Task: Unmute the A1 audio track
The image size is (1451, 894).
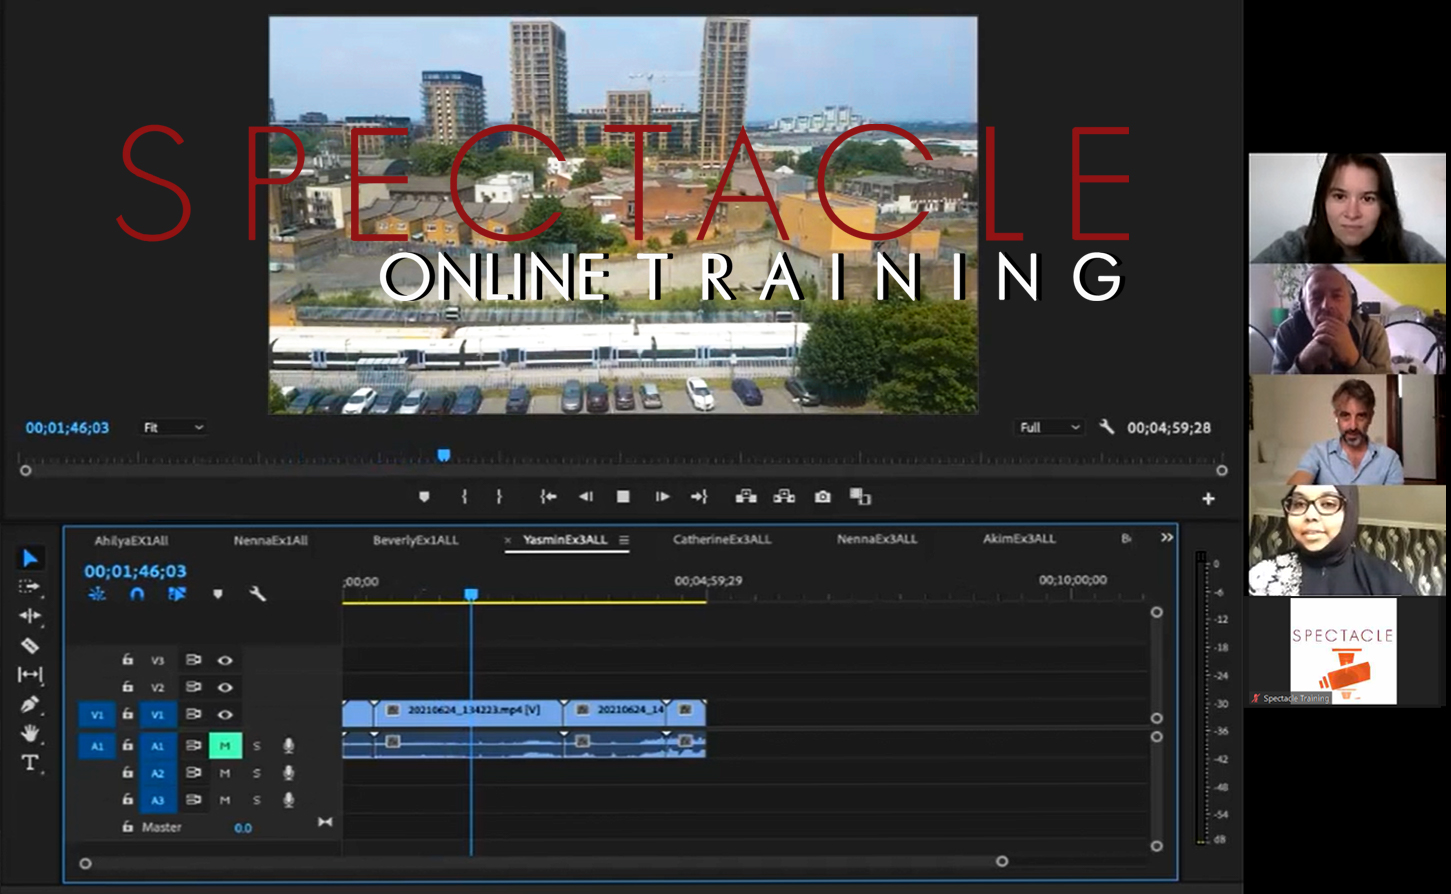Action: pyautogui.click(x=225, y=746)
